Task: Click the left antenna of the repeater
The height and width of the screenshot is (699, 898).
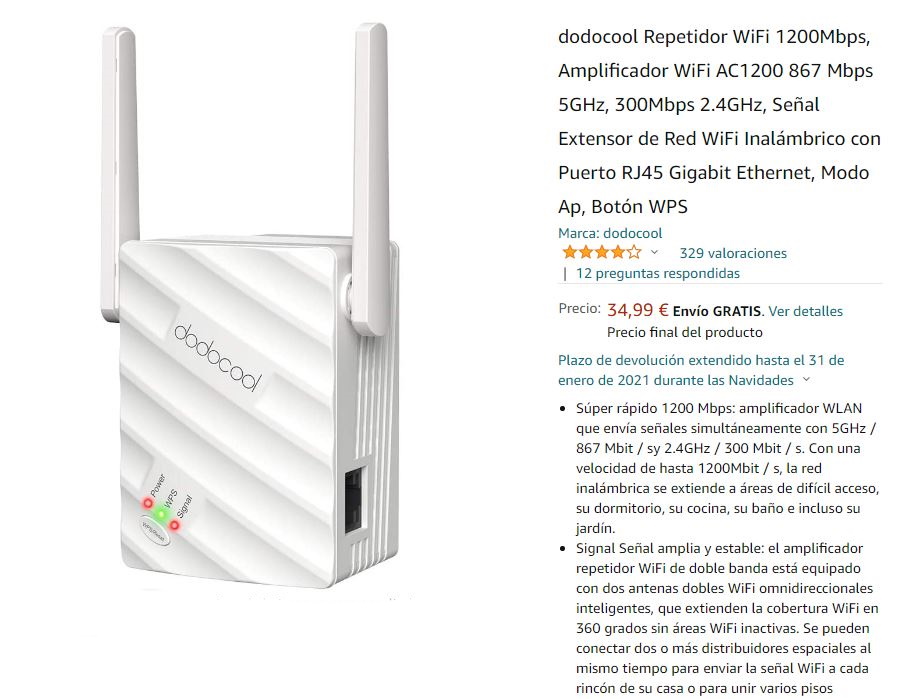Action: [120, 172]
